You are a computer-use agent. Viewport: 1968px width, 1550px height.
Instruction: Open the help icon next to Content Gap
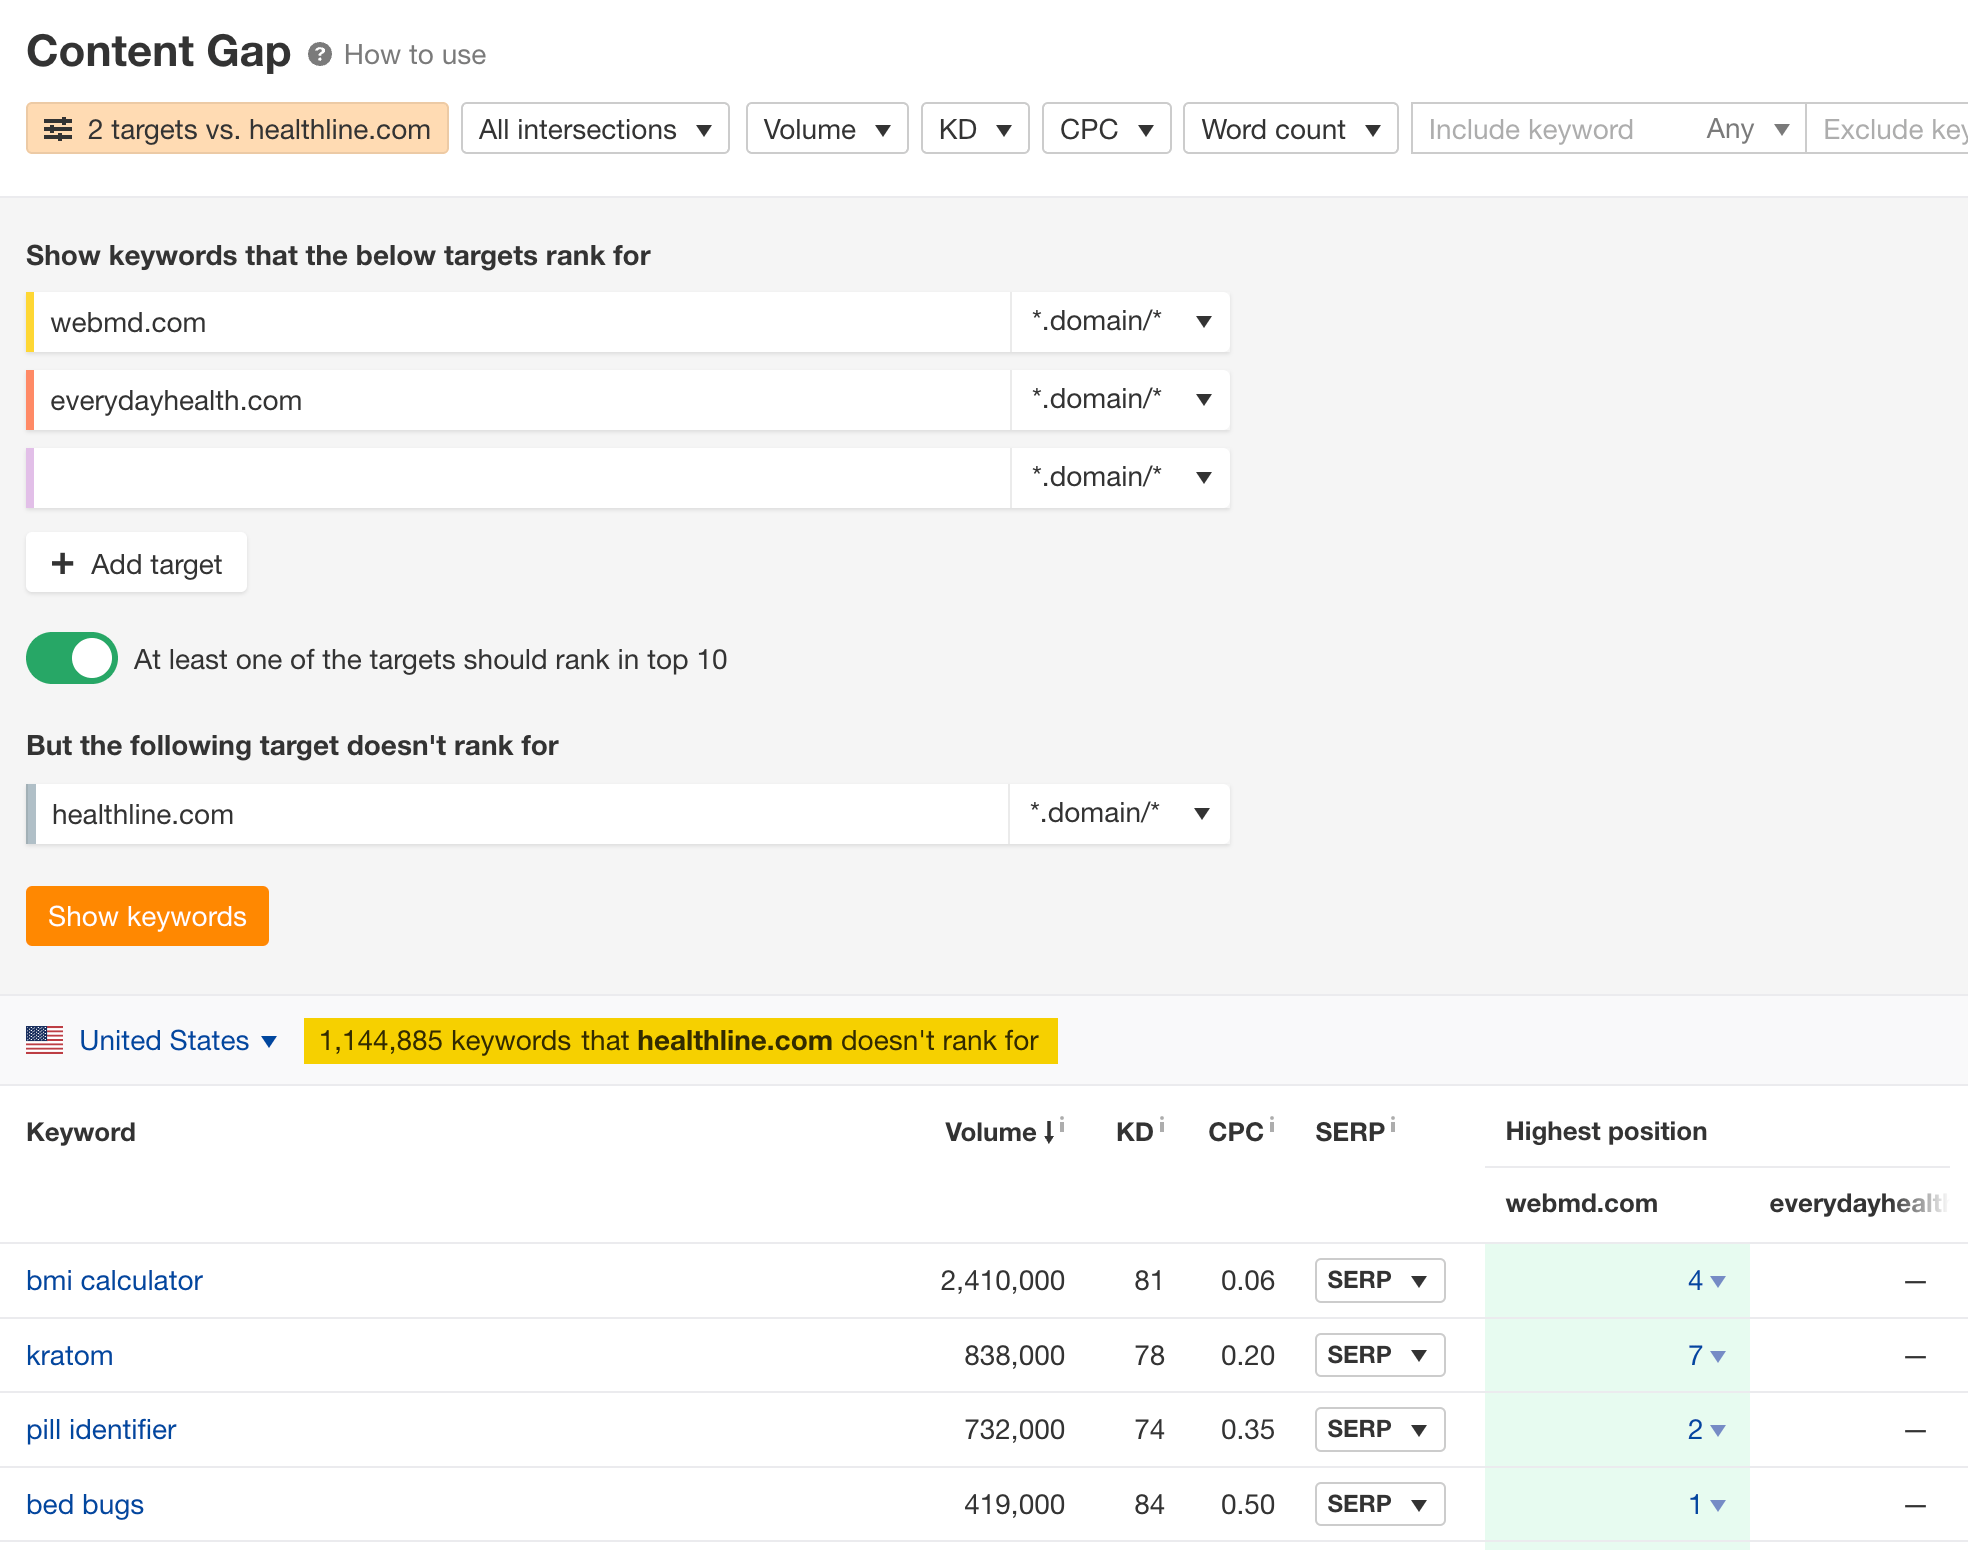pyautogui.click(x=319, y=54)
